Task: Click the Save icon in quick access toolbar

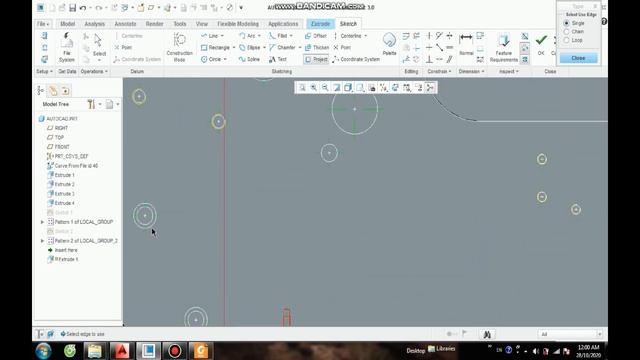Action: [x=73, y=7]
